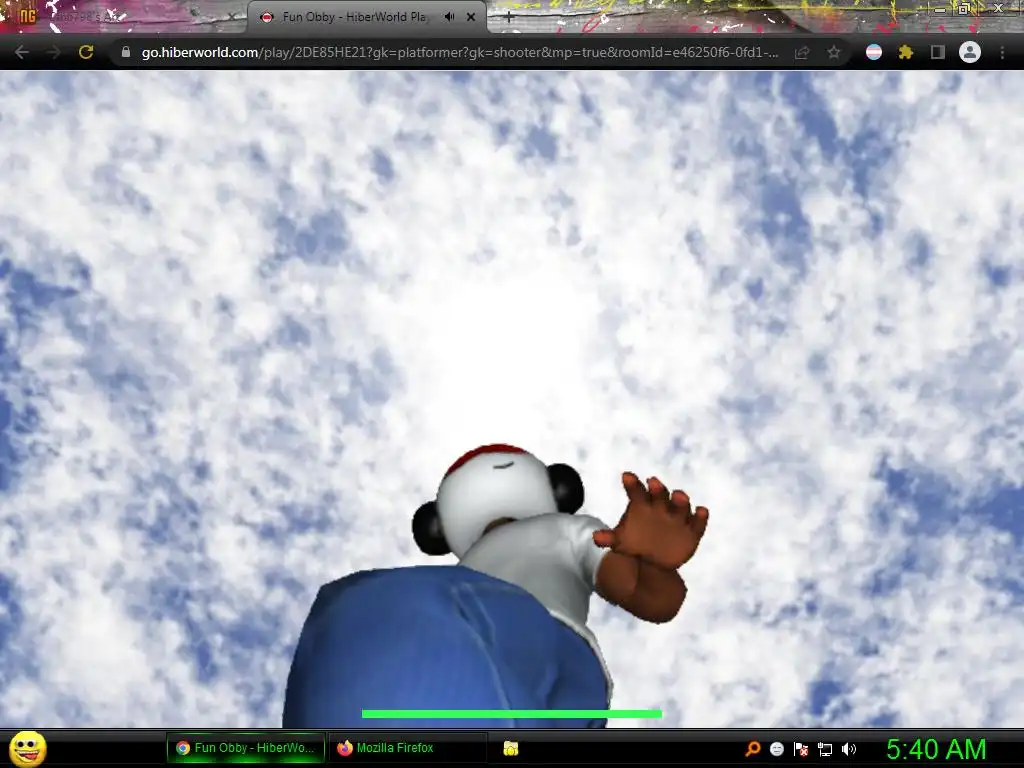Click the 5:40 AM clock
This screenshot has width=1024, height=768.
pyautogui.click(x=936, y=749)
